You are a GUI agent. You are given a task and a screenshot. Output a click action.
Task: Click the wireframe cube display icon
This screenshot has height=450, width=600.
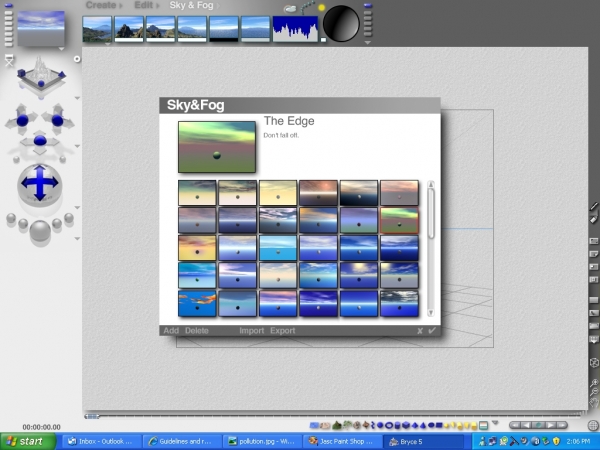594,362
